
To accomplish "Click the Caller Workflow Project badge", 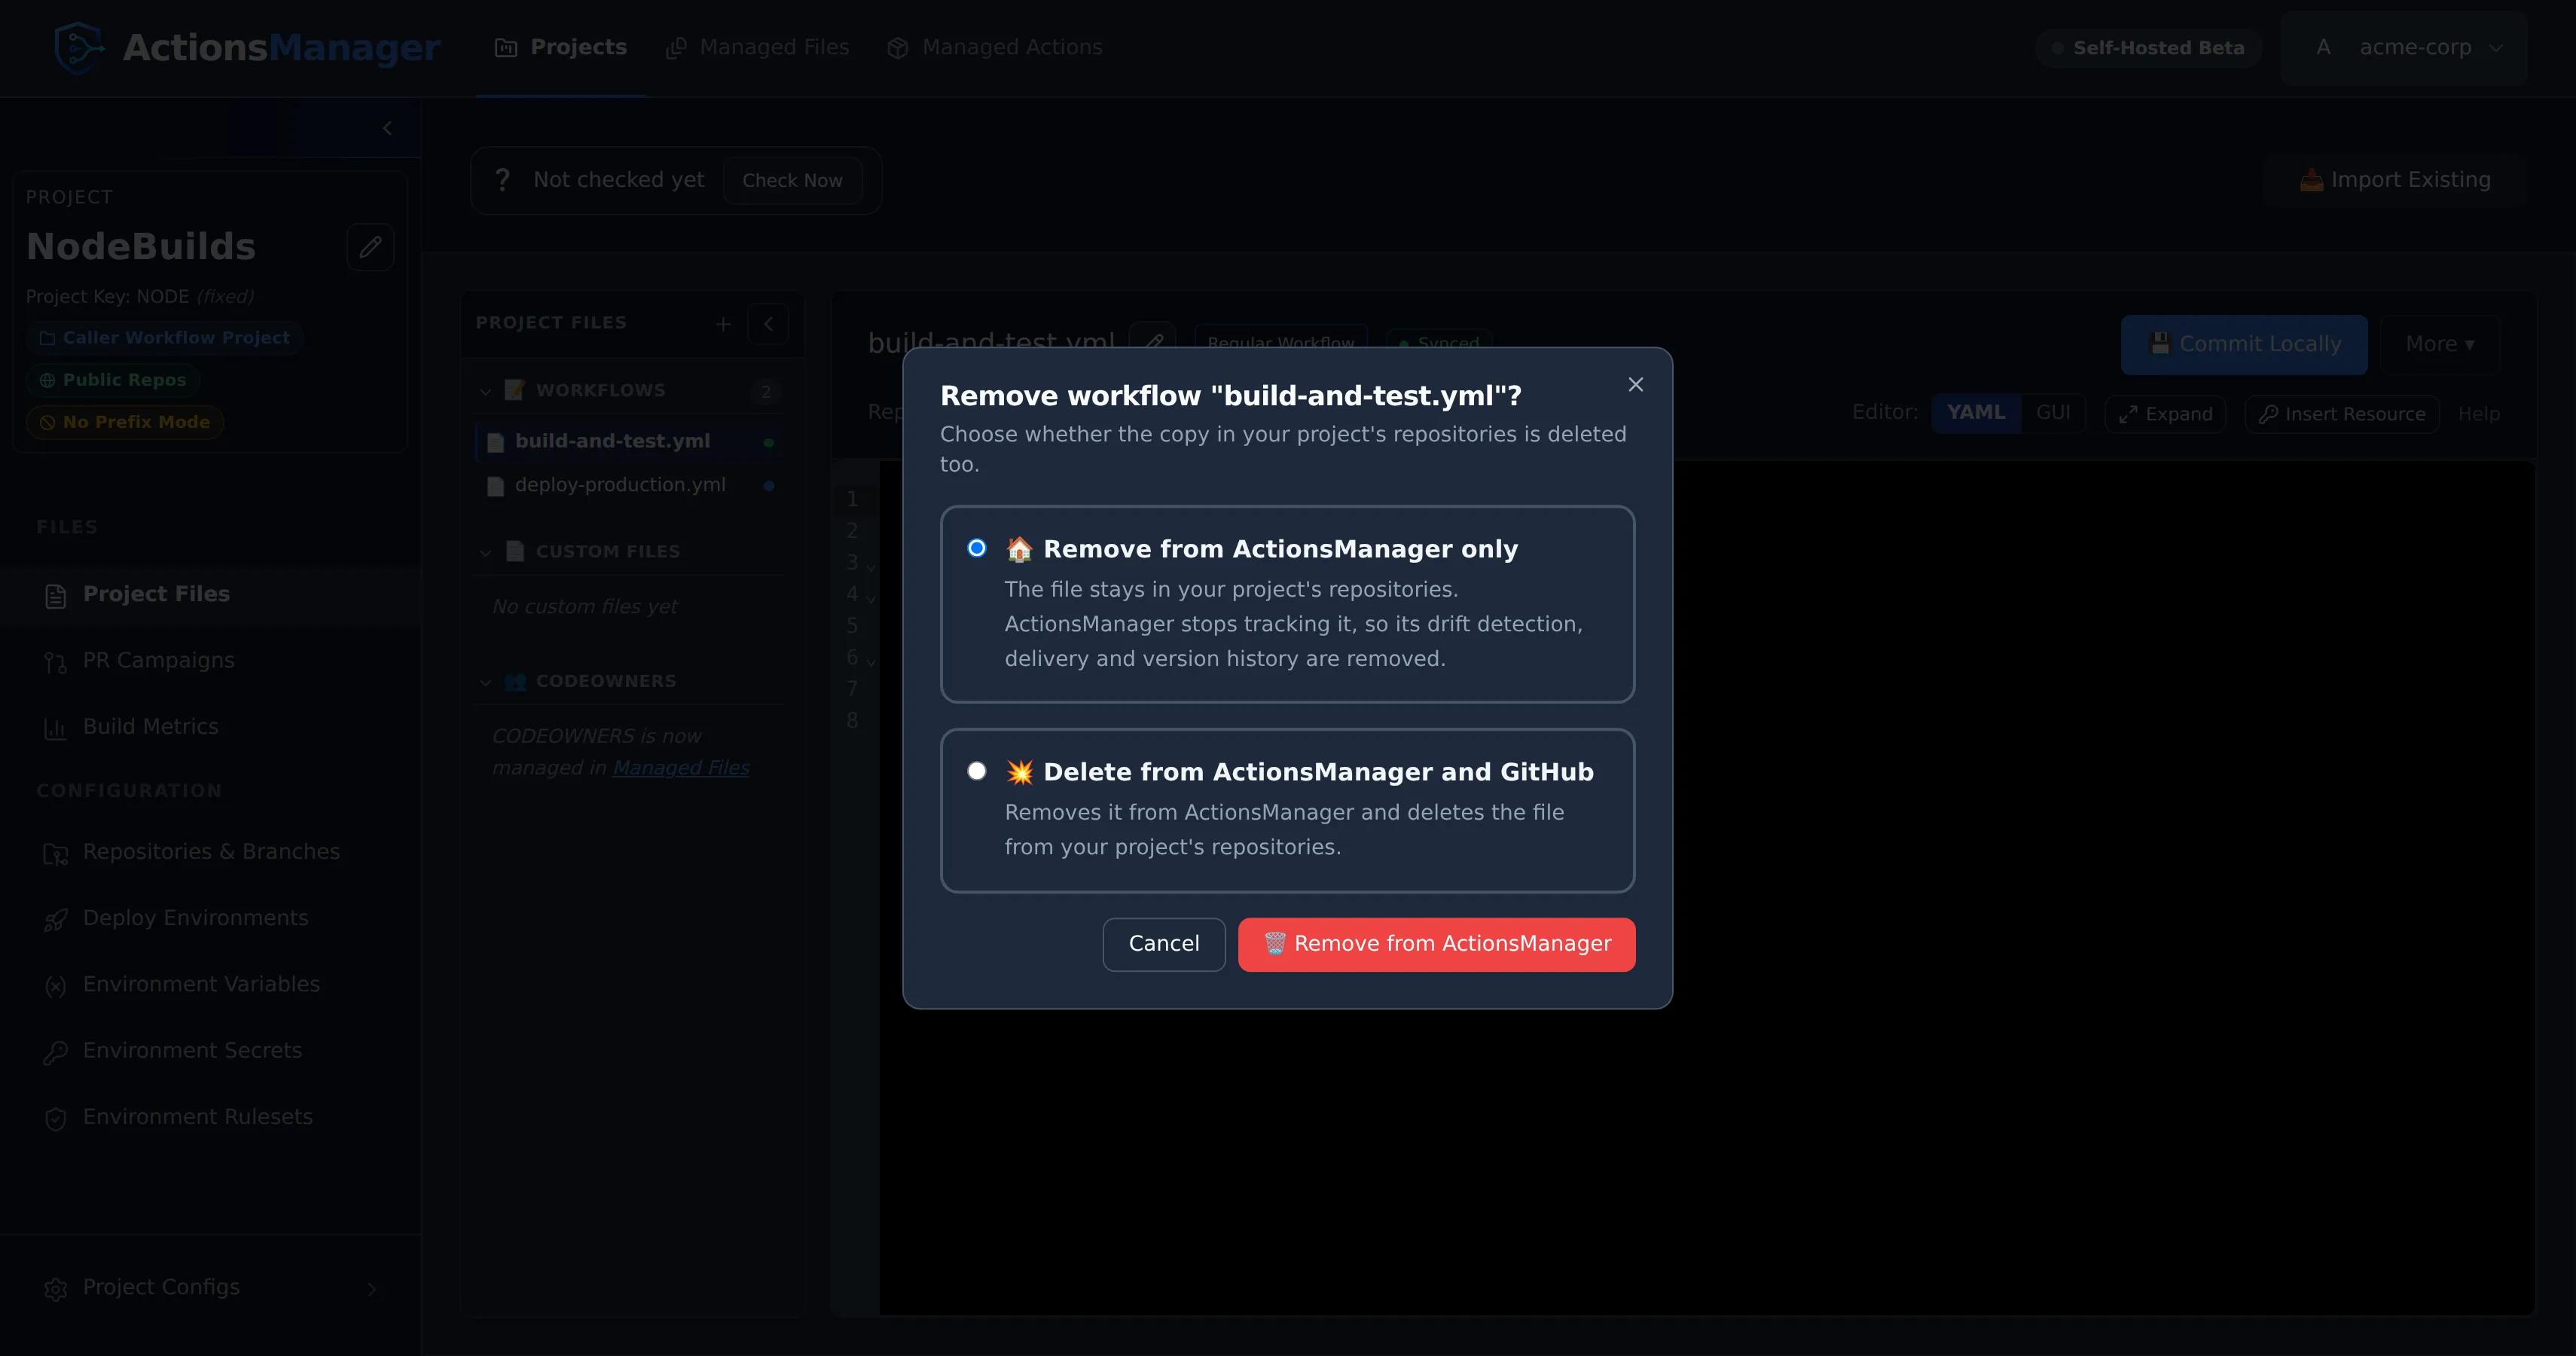I will coord(165,338).
